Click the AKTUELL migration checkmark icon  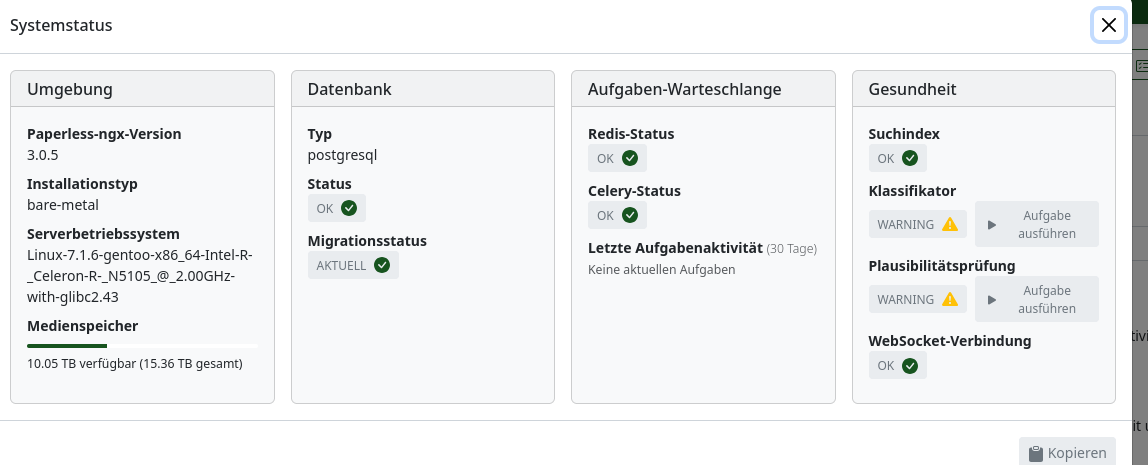381,265
